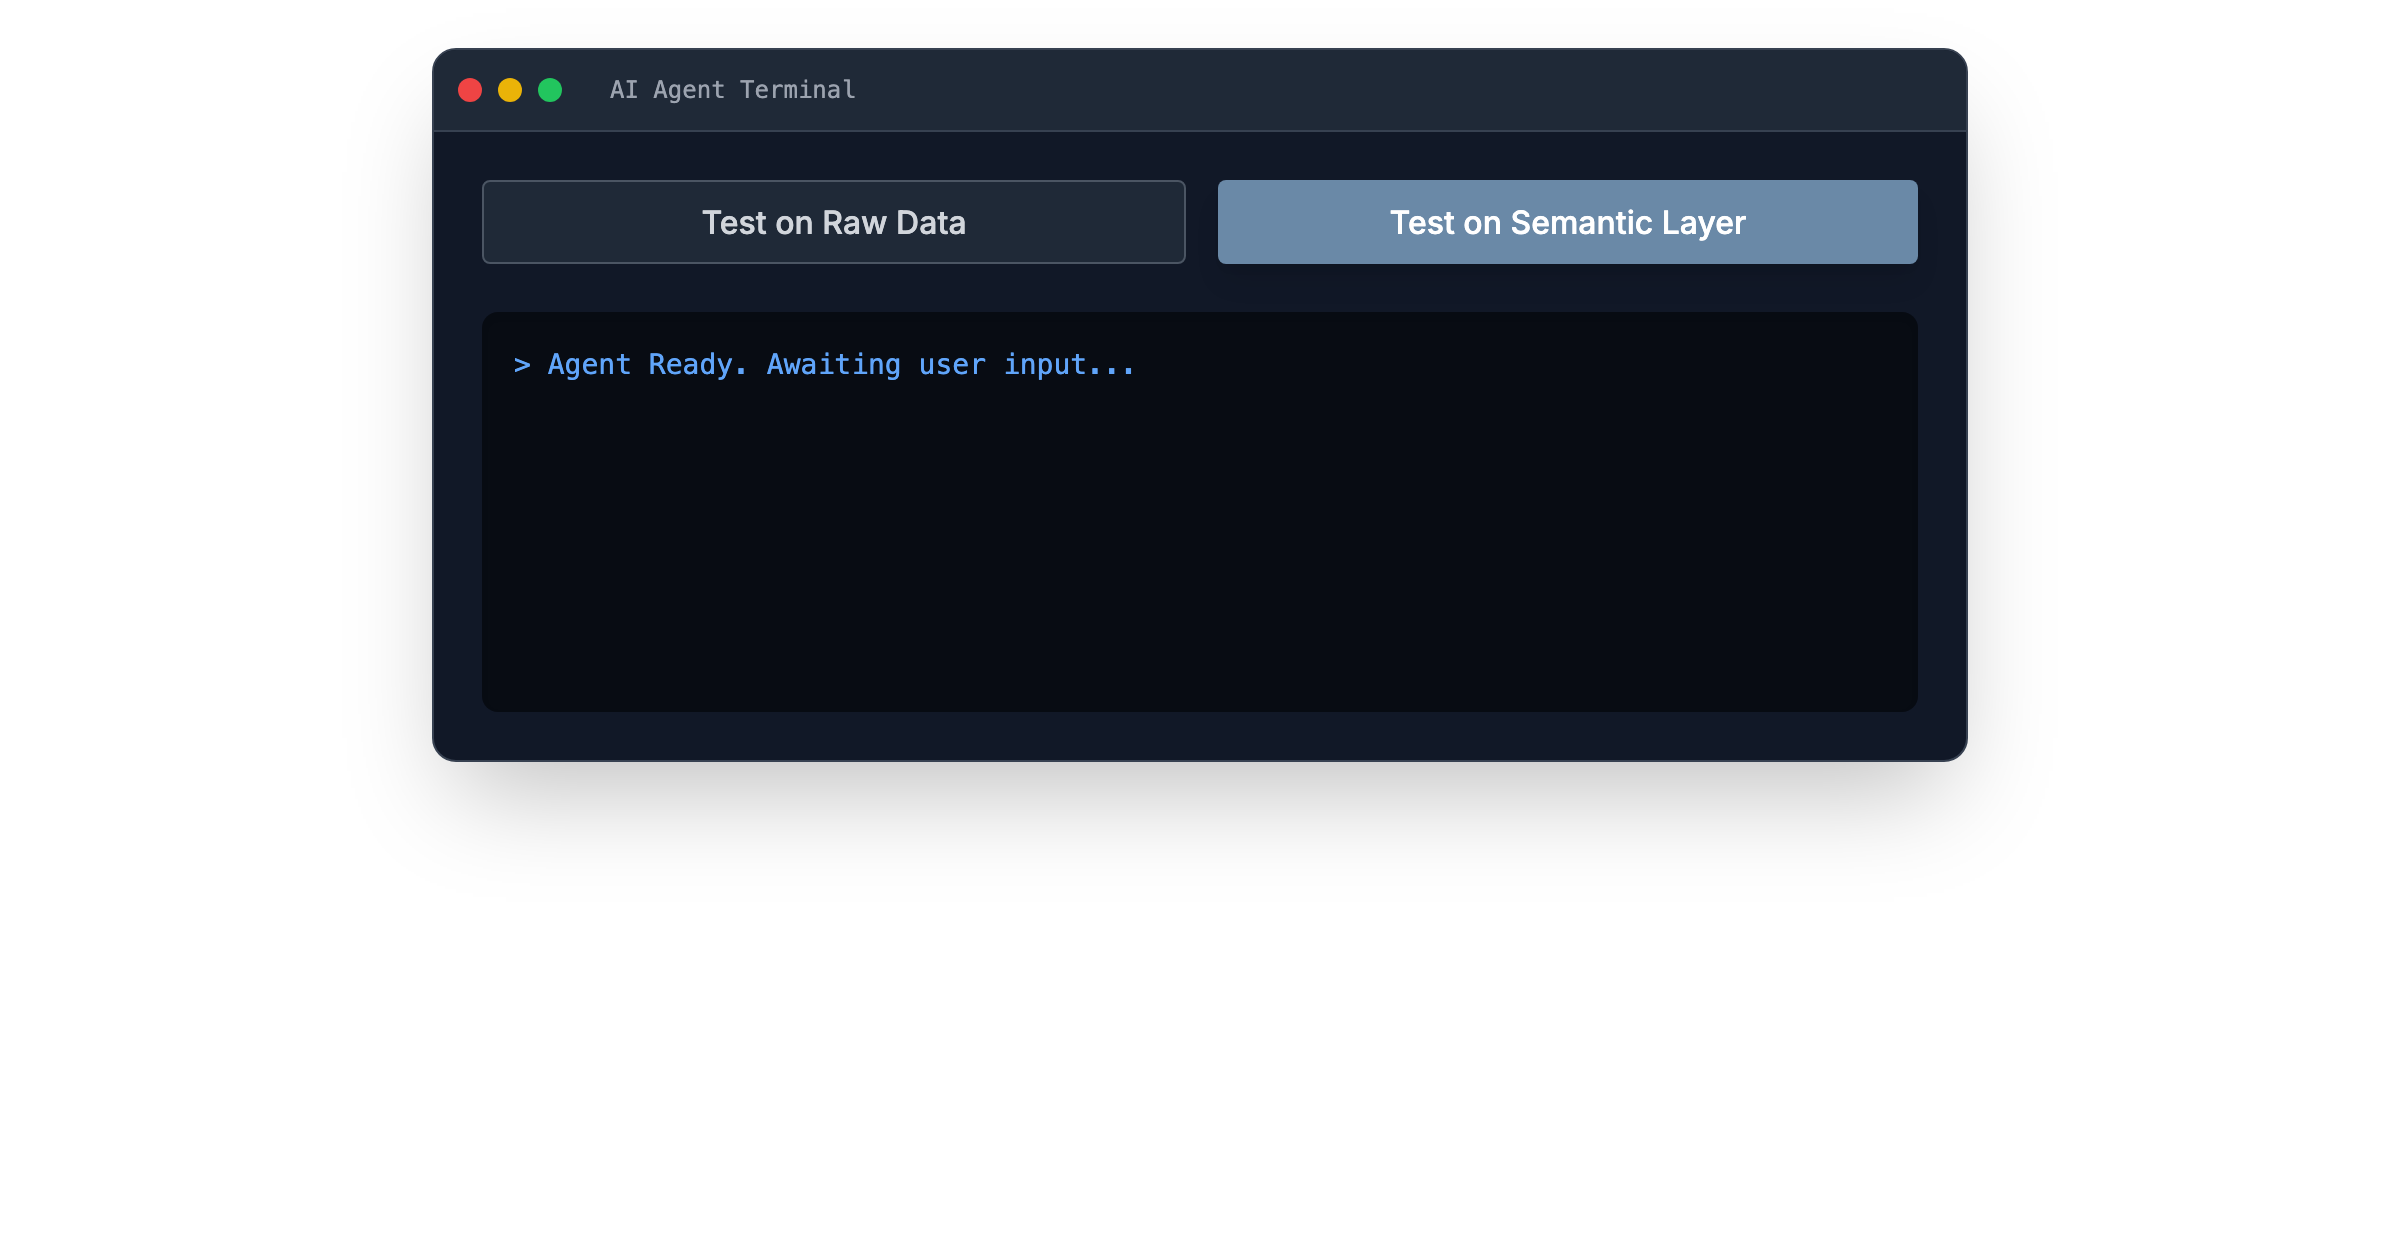Click the green maximize dot

[550, 90]
